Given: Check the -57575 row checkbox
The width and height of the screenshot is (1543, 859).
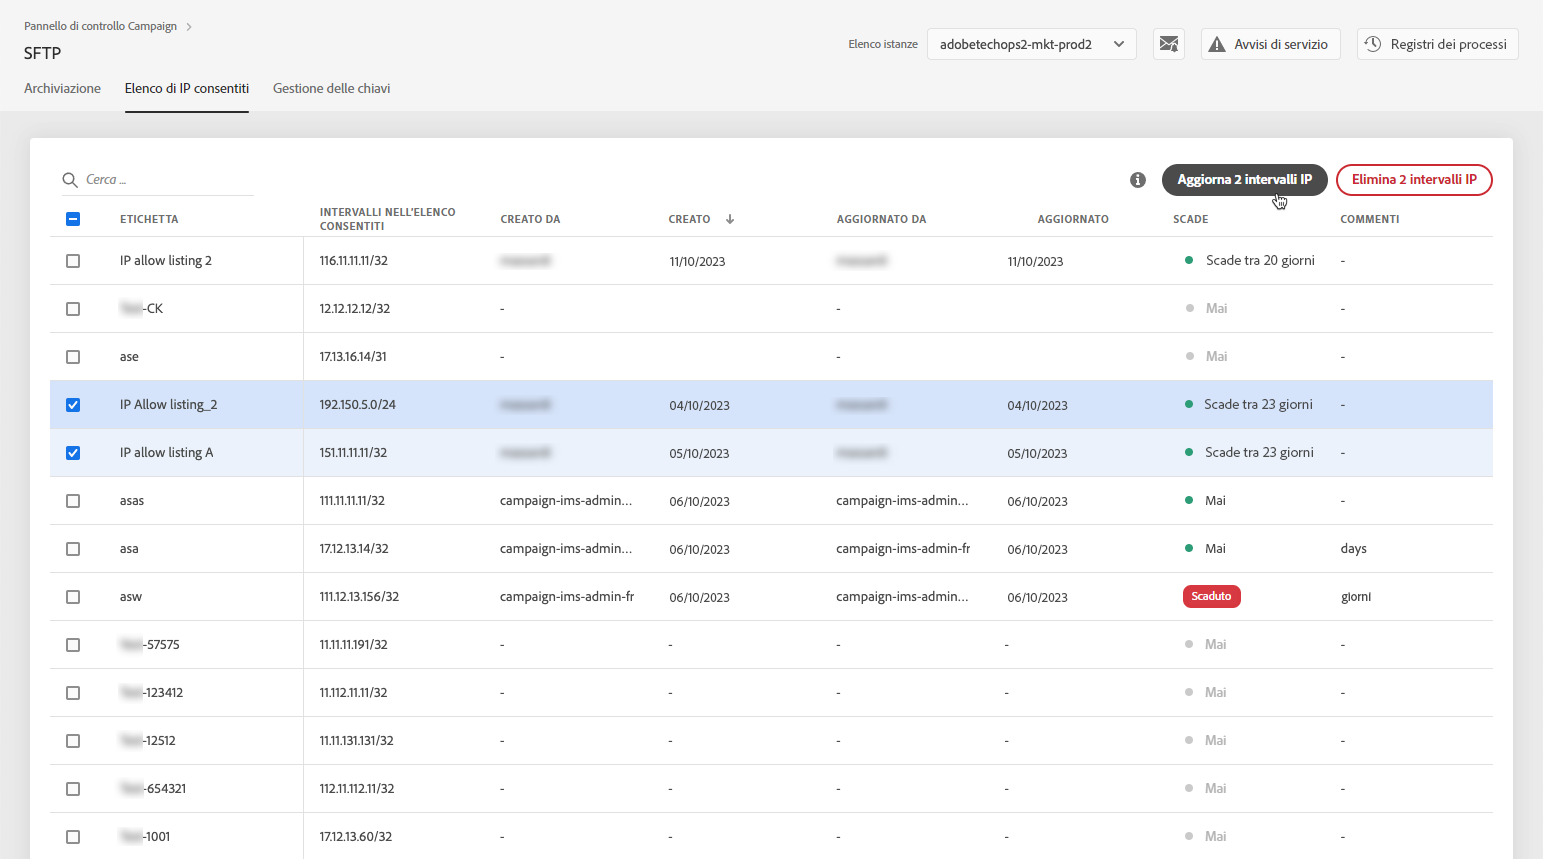Looking at the screenshot, I should [73, 645].
